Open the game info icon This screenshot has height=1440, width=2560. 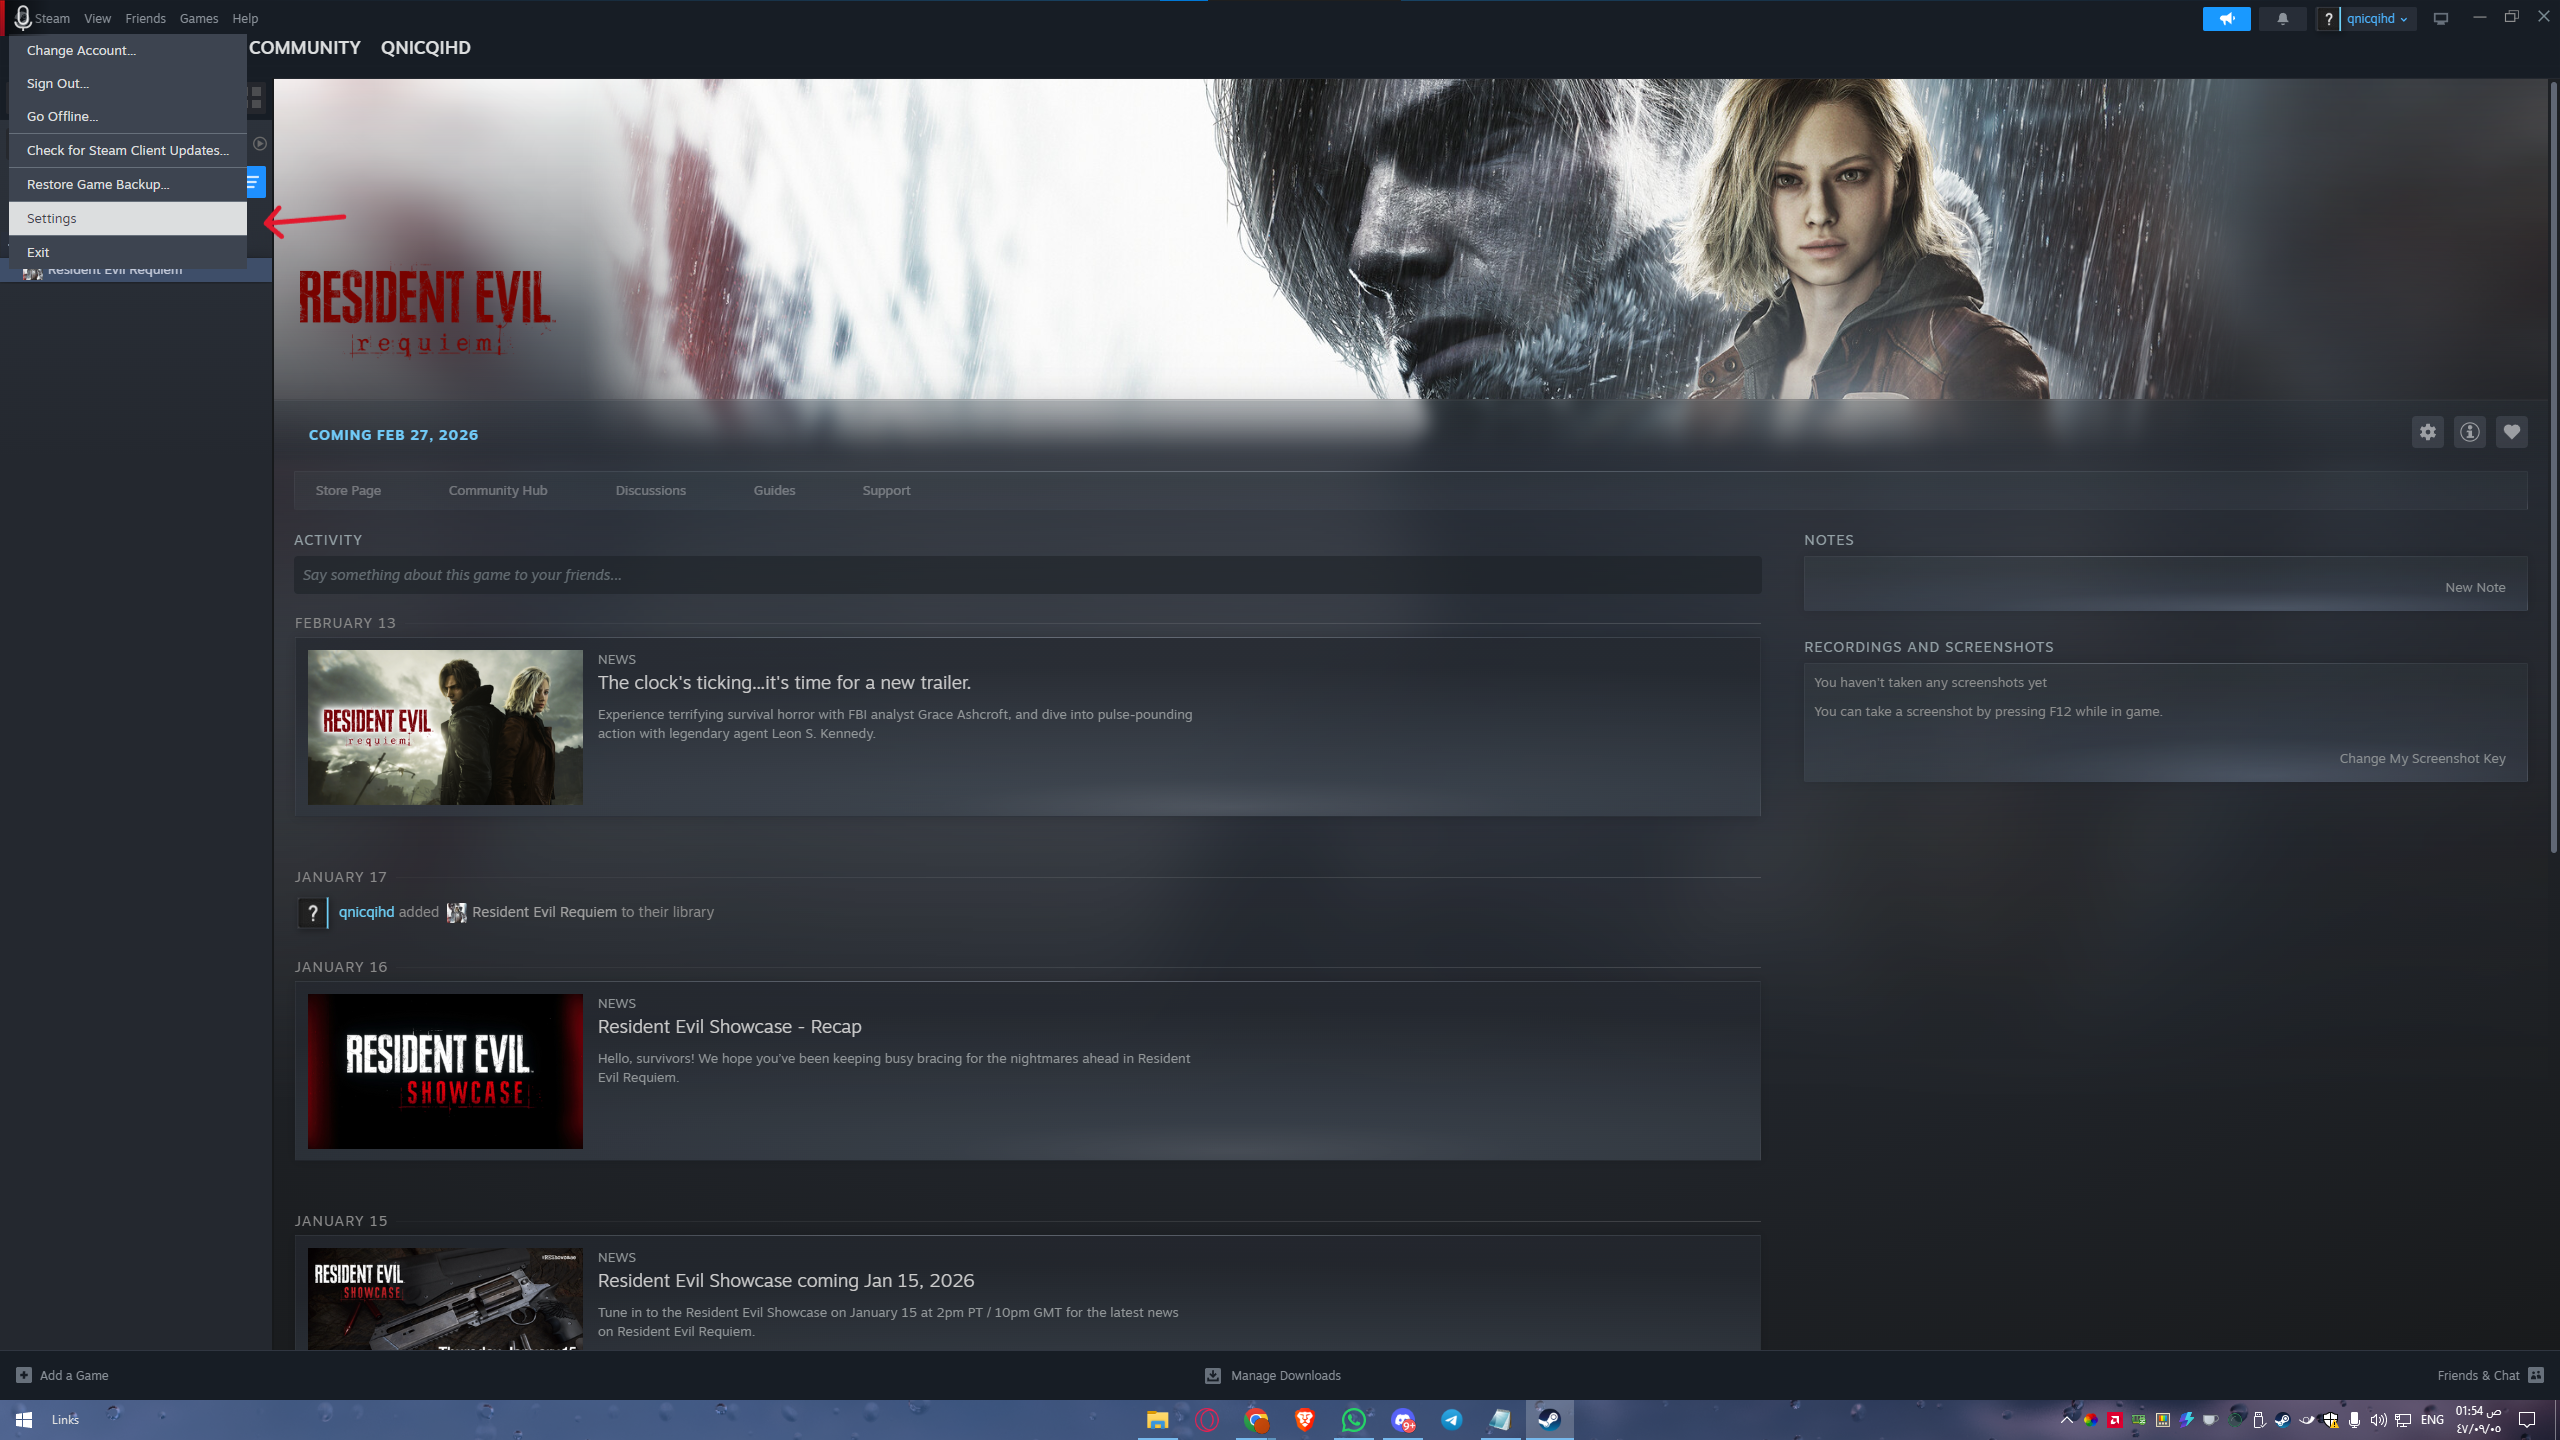(x=2469, y=432)
